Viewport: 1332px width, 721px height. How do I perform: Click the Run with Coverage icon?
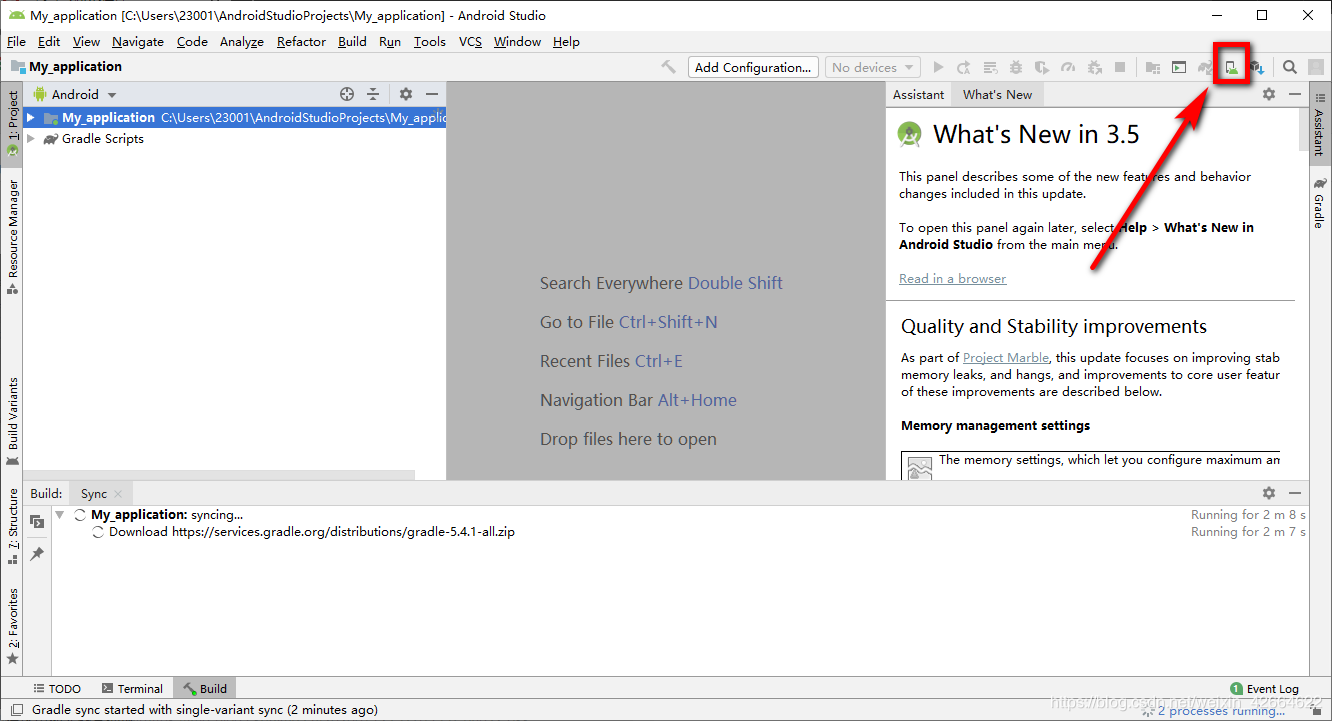(x=1042, y=67)
